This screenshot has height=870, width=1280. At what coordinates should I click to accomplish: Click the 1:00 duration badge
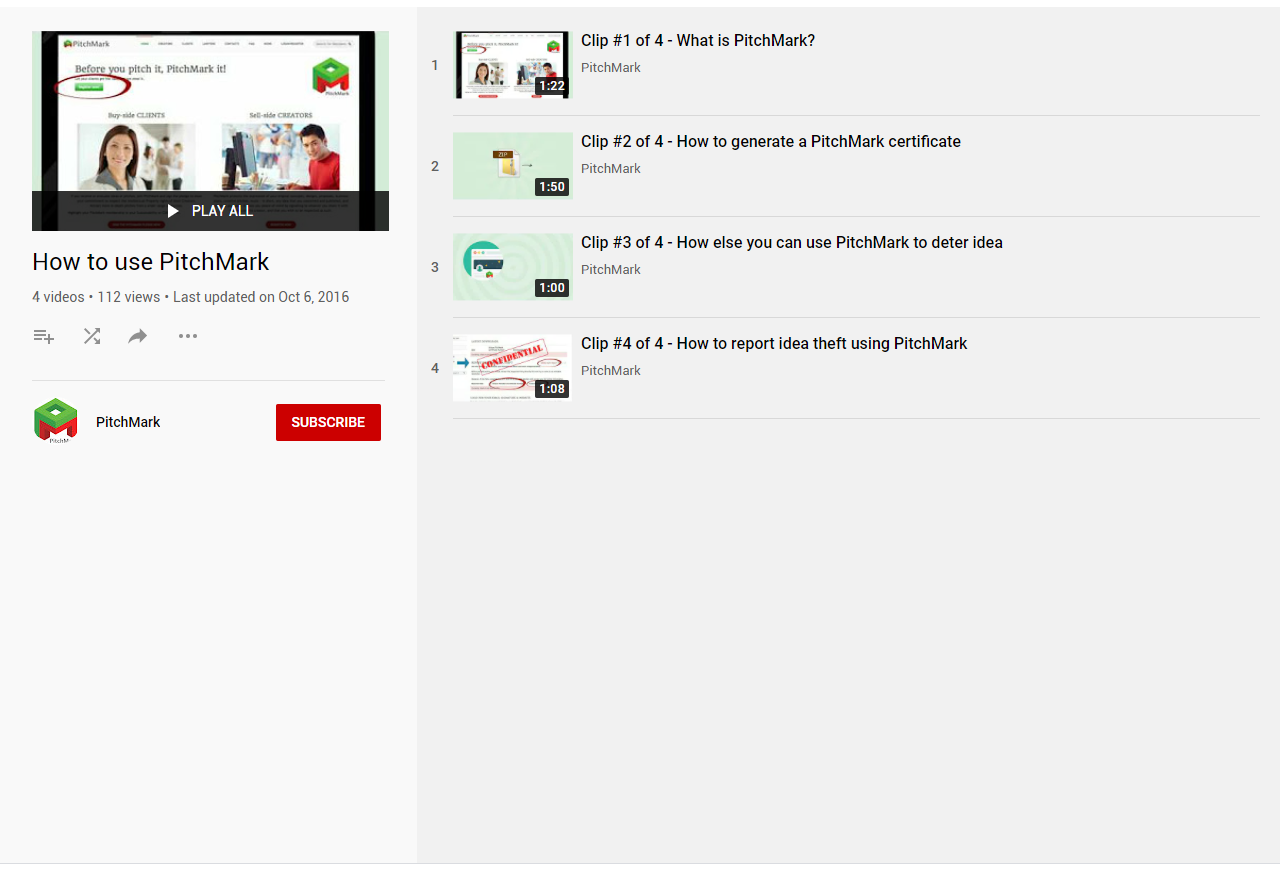click(x=552, y=288)
